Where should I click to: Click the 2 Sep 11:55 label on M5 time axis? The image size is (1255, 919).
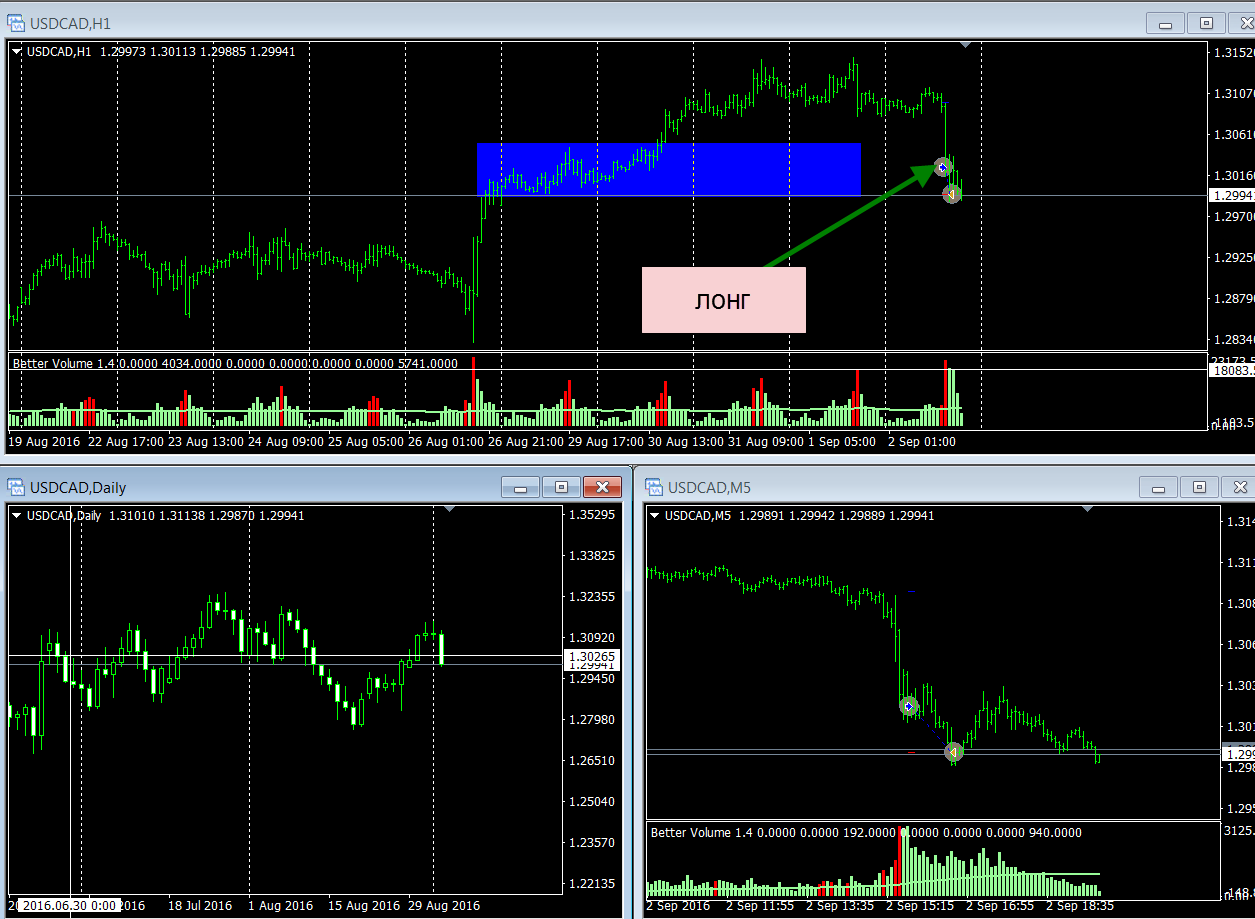760,906
